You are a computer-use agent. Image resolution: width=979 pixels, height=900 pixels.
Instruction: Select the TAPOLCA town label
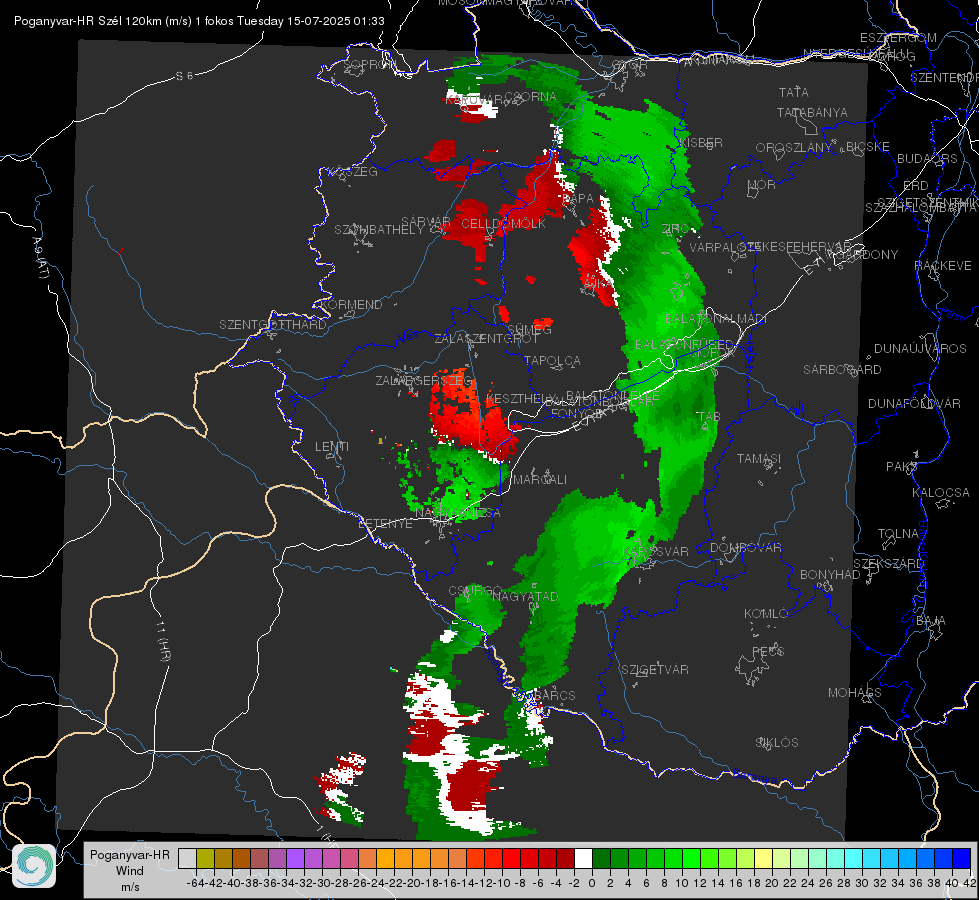coord(552,360)
